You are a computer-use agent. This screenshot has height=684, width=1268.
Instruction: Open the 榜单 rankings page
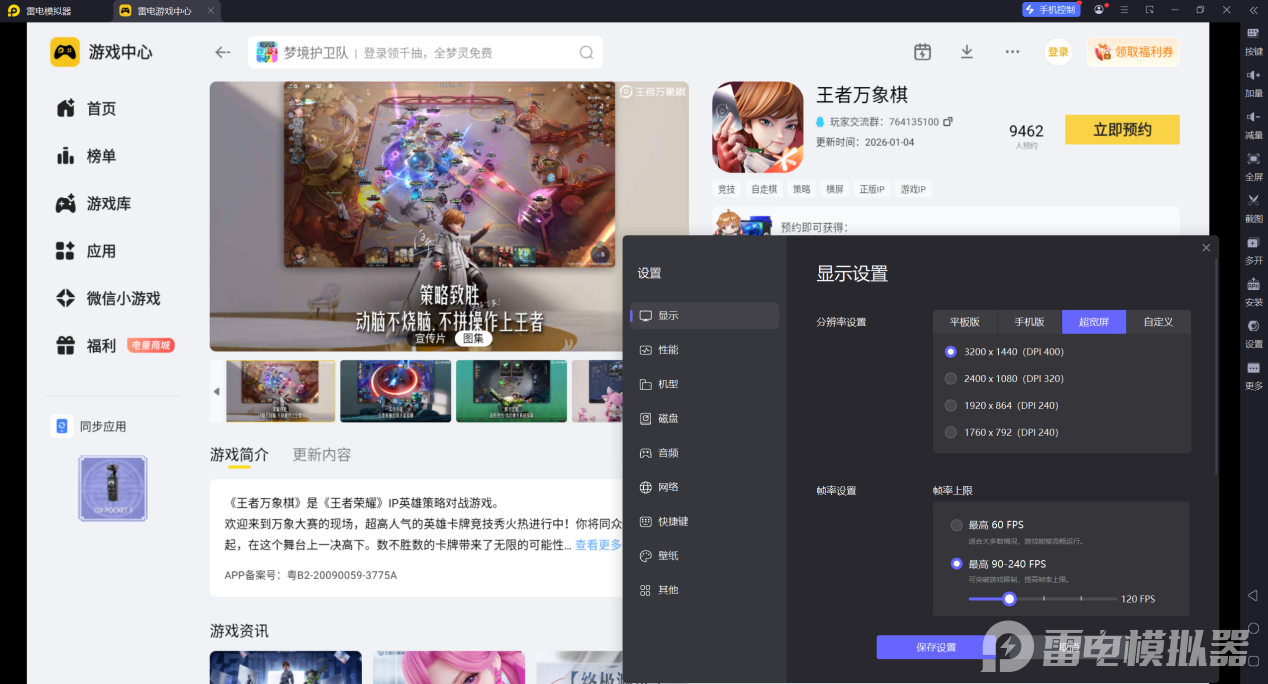tap(86, 156)
